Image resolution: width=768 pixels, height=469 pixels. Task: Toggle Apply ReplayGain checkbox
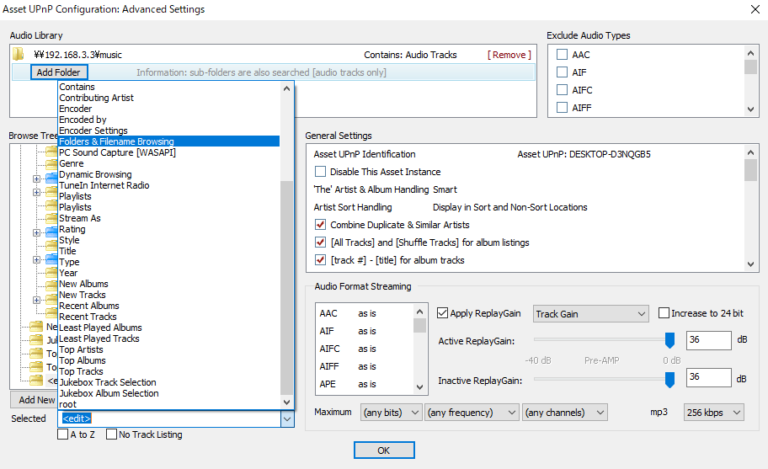(x=442, y=313)
